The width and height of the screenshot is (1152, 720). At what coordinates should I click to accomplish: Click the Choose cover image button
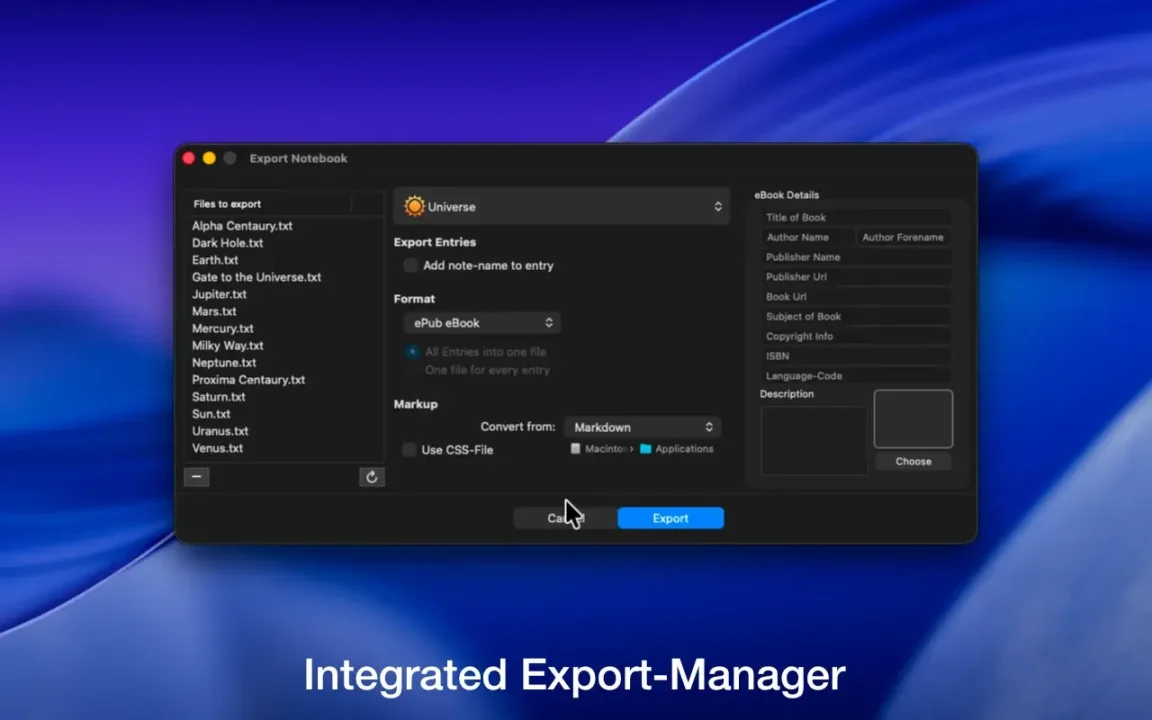pyautogui.click(x=913, y=461)
